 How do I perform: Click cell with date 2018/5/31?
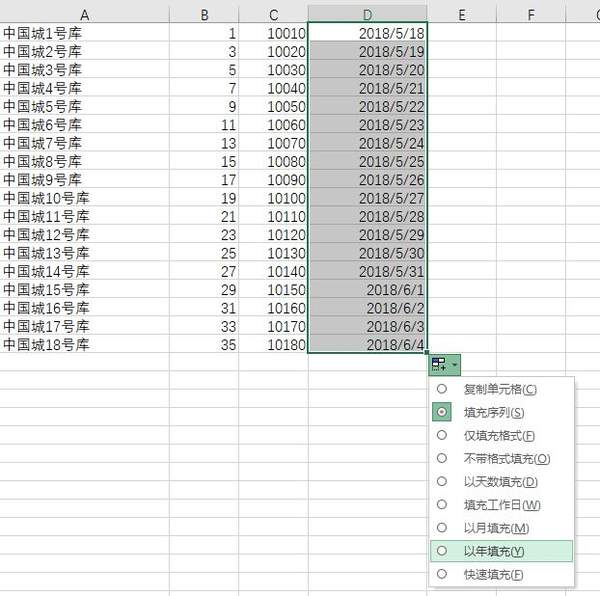[367, 271]
